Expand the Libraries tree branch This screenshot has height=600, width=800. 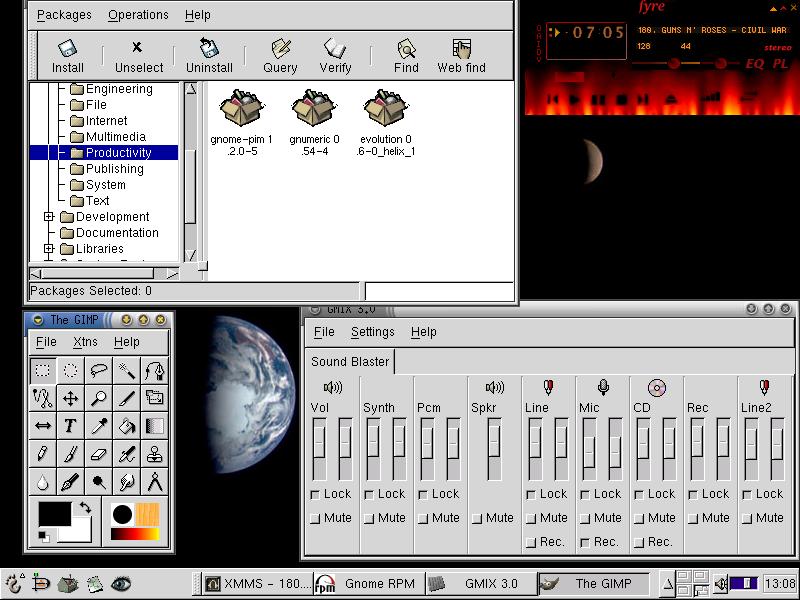(47, 248)
